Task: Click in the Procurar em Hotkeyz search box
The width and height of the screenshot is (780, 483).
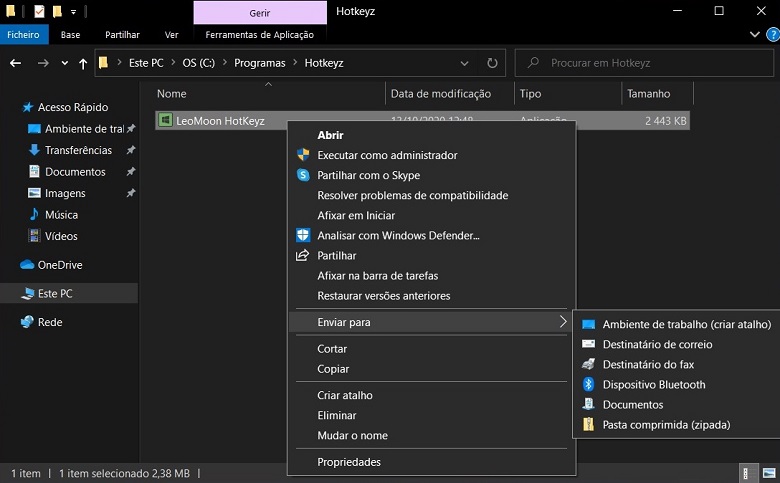Action: (644, 63)
